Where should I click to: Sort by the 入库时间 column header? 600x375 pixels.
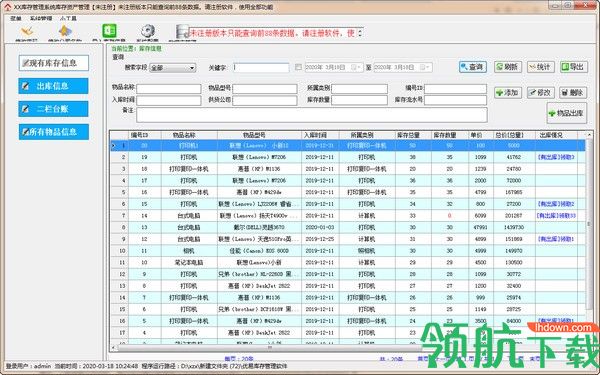click(320, 135)
